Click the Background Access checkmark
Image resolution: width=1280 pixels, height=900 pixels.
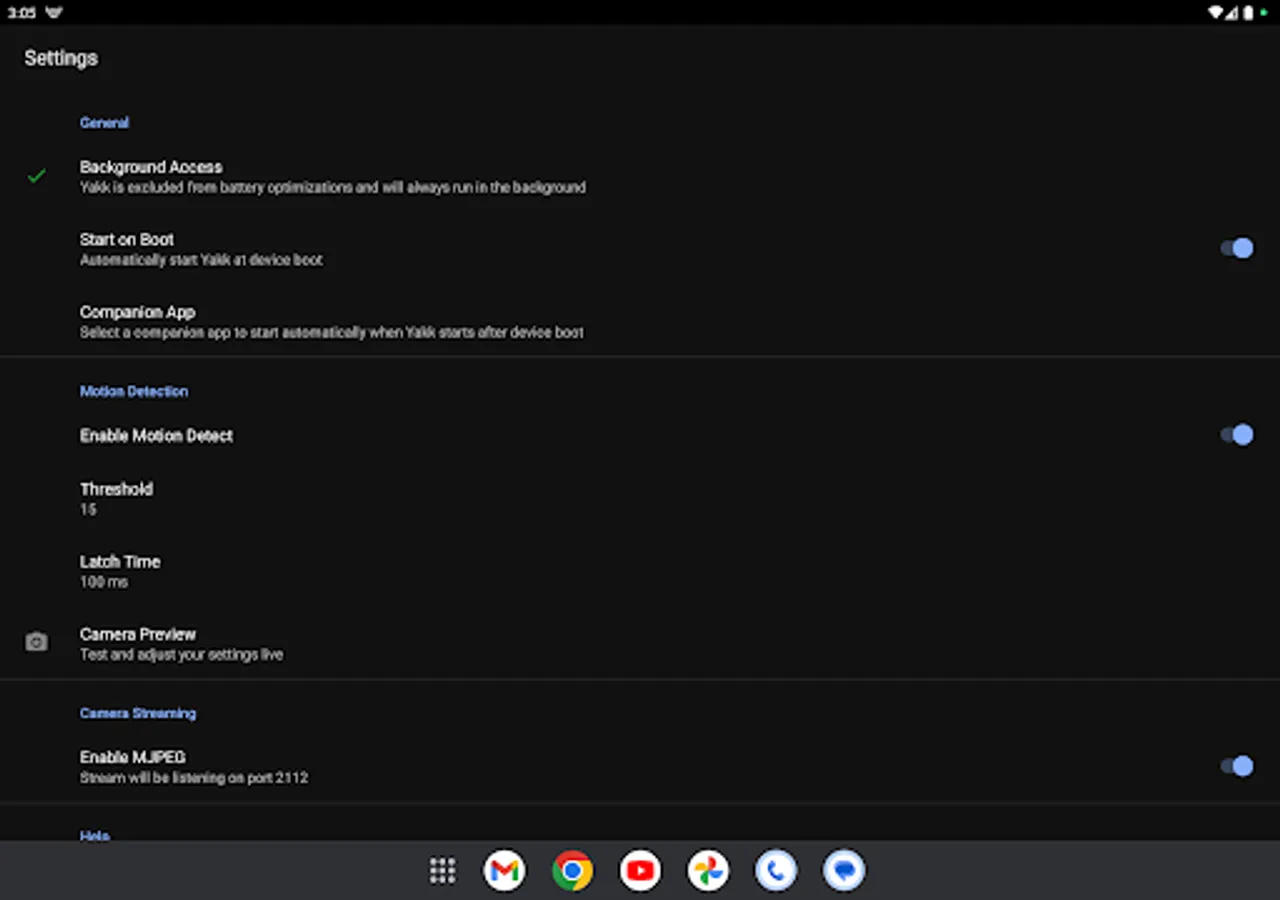(36, 176)
